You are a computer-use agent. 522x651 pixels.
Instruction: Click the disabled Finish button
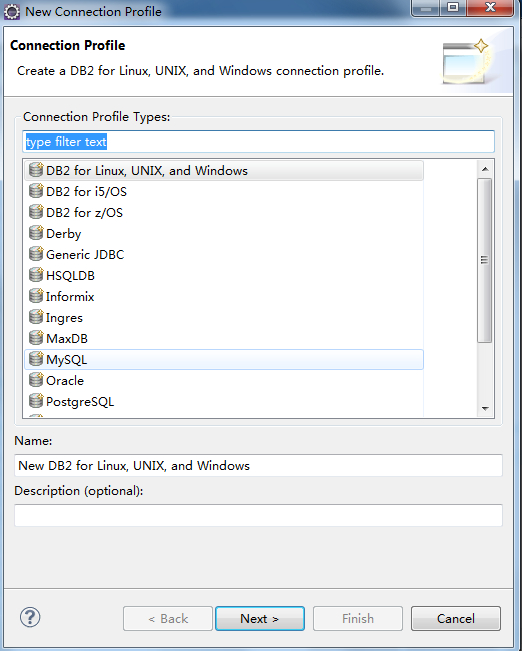click(358, 619)
